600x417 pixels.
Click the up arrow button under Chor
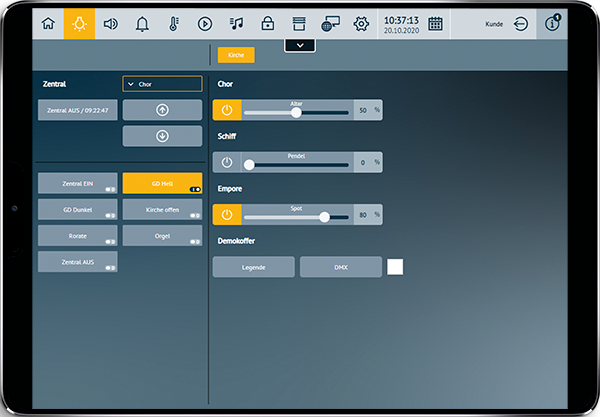pyautogui.click(x=162, y=110)
